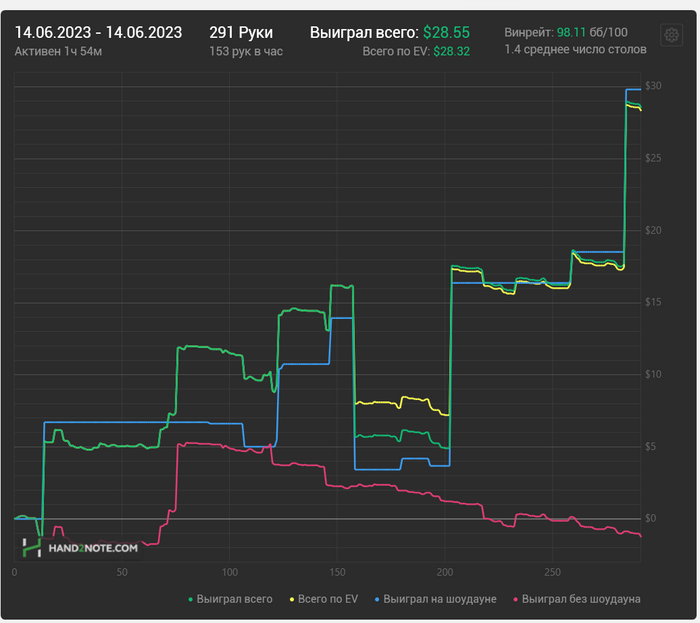The height and width of the screenshot is (623, 700).
Task: Click the 0 x-axis label
Action: pos(14,573)
